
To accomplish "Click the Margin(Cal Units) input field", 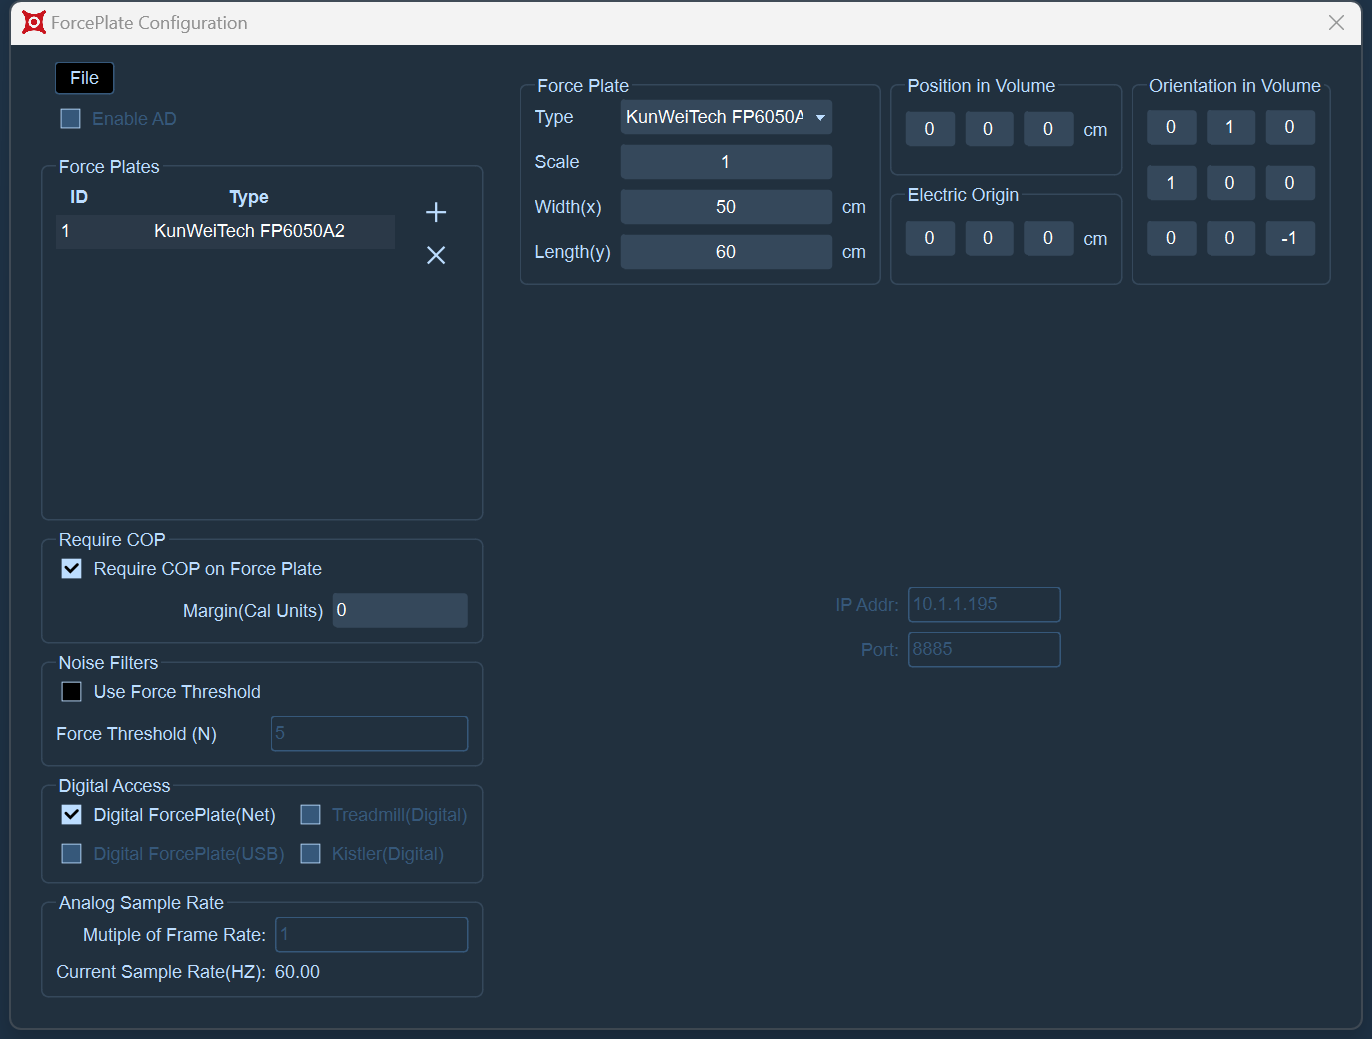I will (x=400, y=610).
